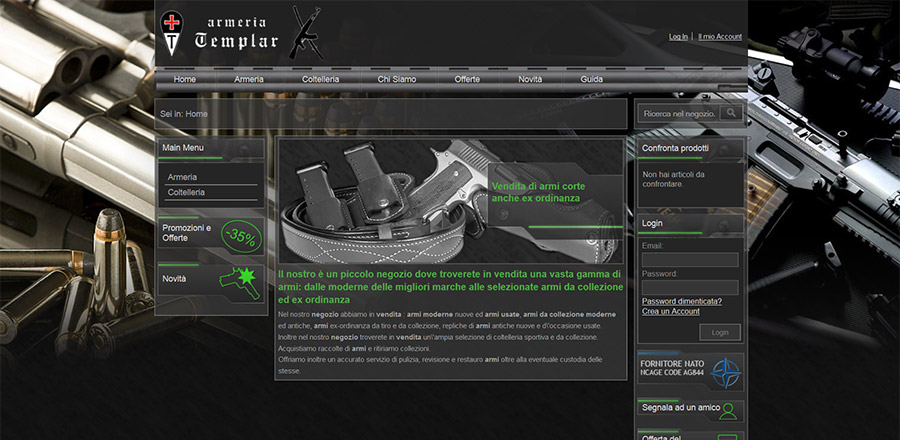Click Password dimenticata link
Screen dimensions: 900x440
(x=682, y=301)
